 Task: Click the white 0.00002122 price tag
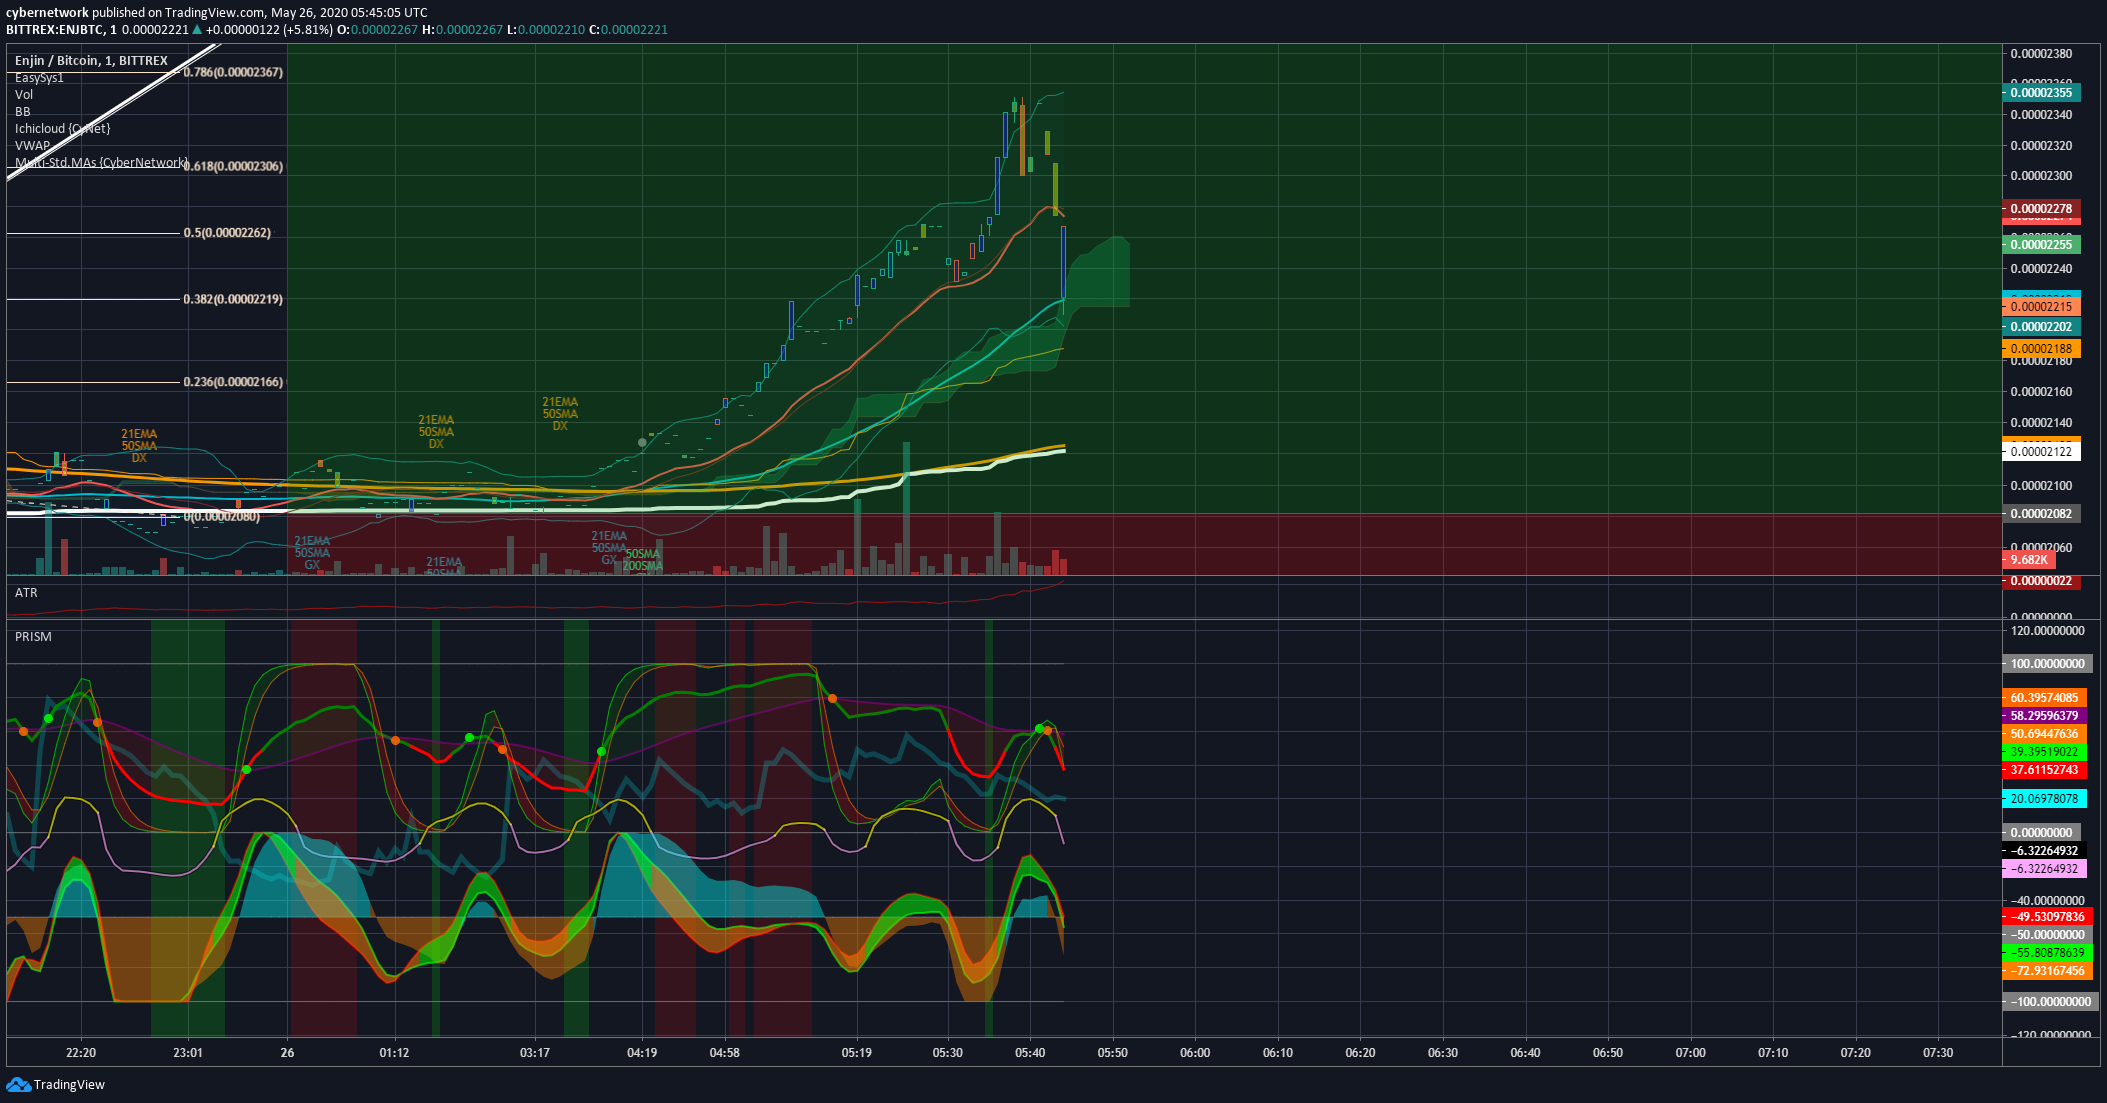pyautogui.click(x=2041, y=452)
